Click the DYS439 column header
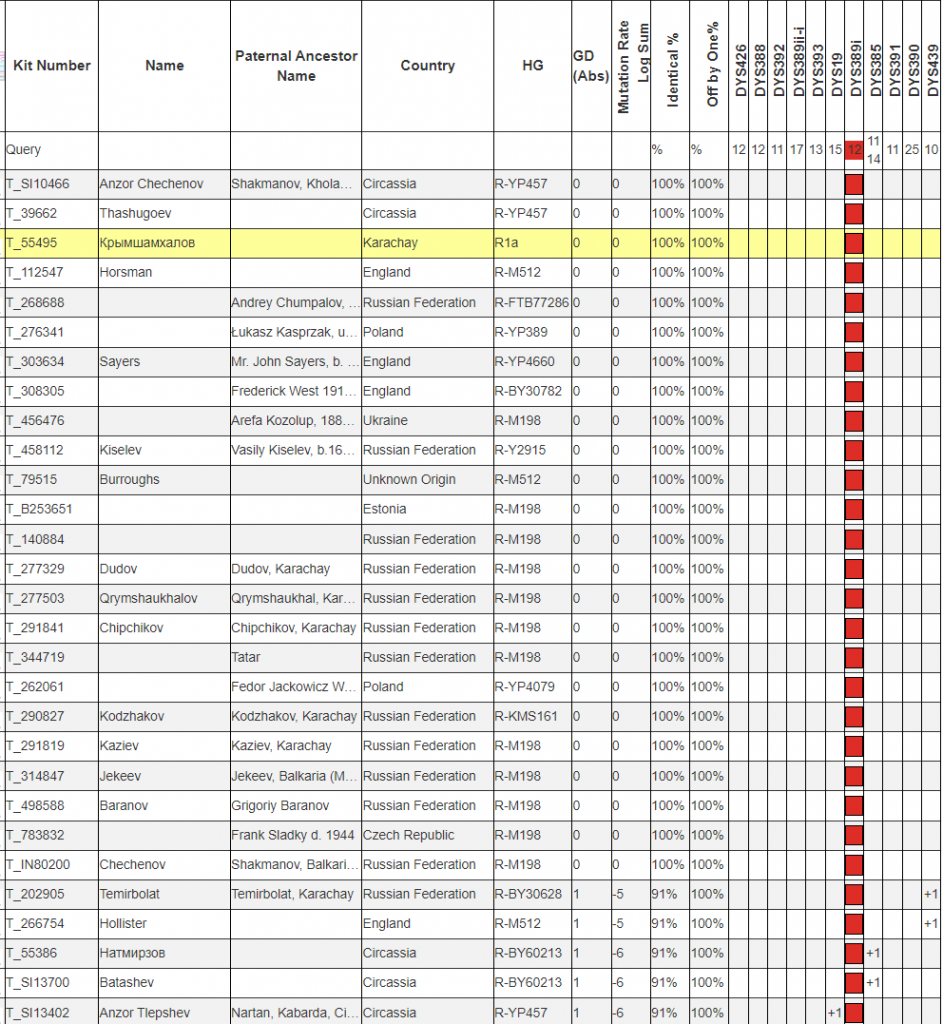The image size is (943, 1024). [932, 66]
